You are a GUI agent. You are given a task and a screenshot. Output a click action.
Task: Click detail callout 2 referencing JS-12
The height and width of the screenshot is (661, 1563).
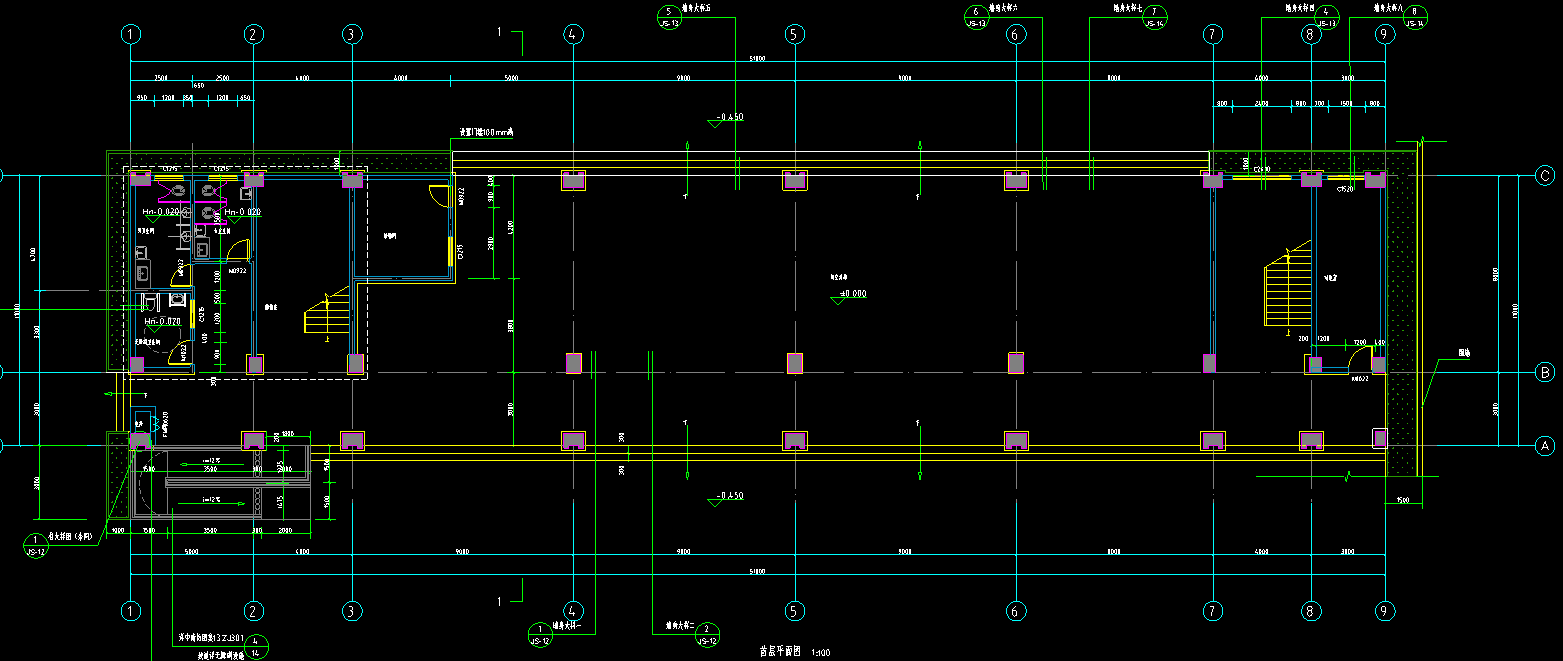706,634
